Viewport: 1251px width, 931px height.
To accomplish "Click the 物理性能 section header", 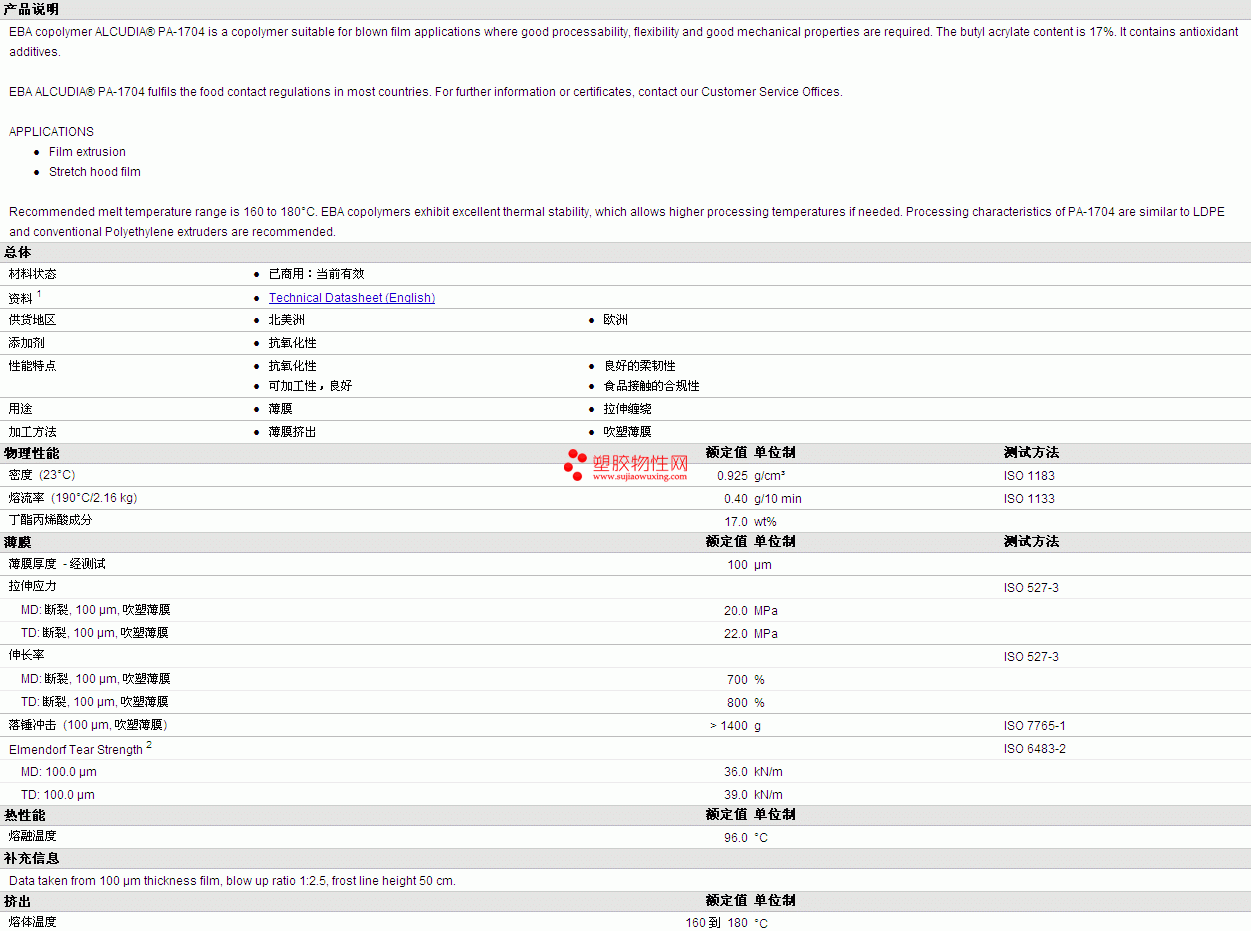I will (x=32, y=453).
